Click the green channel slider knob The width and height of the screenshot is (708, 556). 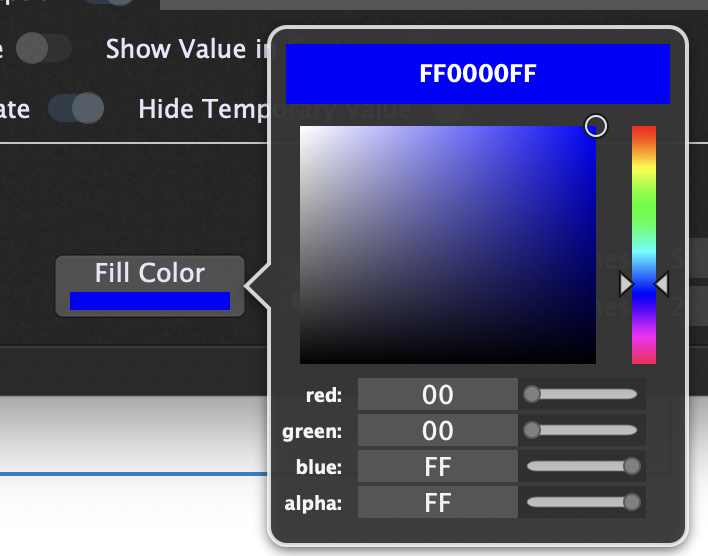[x=532, y=431]
